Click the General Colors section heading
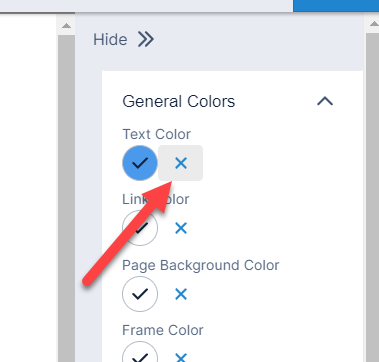 click(x=179, y=101)
